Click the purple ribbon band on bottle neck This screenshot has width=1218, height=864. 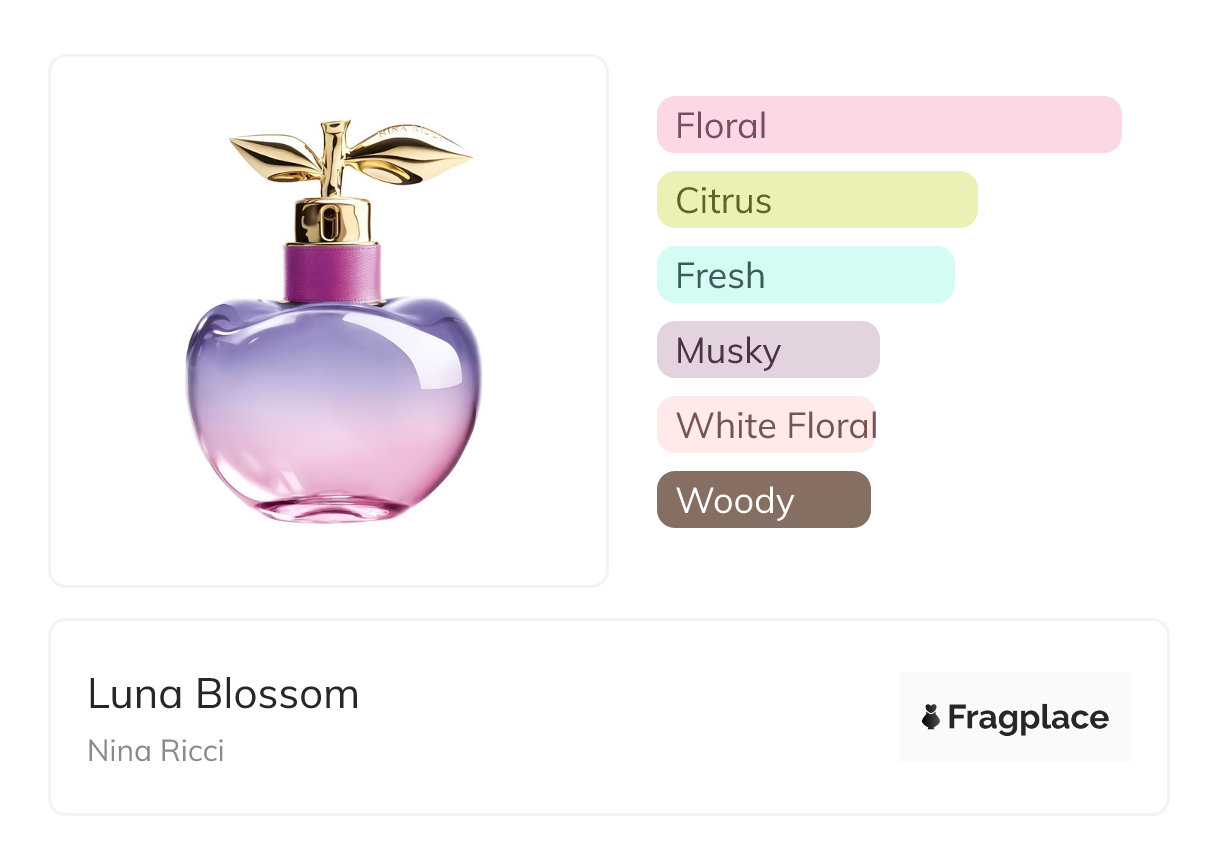click(x=333, y=273)
